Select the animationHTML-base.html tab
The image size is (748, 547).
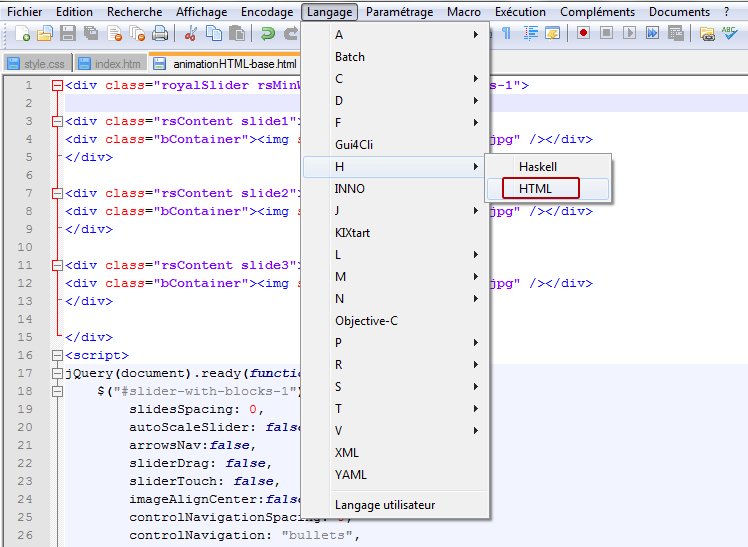tap(225, 63)
